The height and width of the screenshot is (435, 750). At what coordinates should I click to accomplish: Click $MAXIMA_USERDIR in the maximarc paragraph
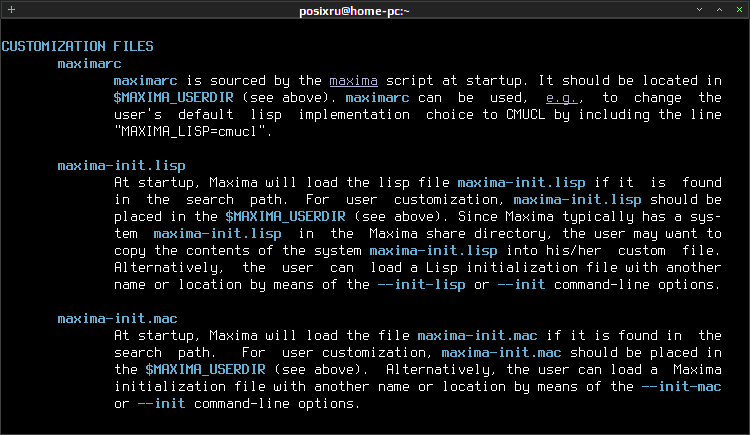click(x=174, y=98)
